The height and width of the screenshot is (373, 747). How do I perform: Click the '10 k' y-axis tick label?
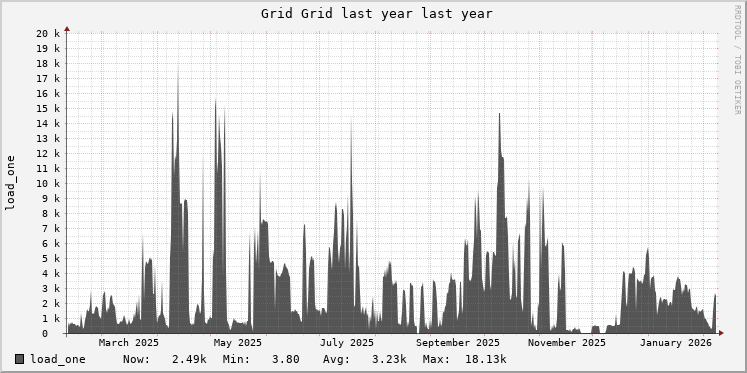click(48, 183)
